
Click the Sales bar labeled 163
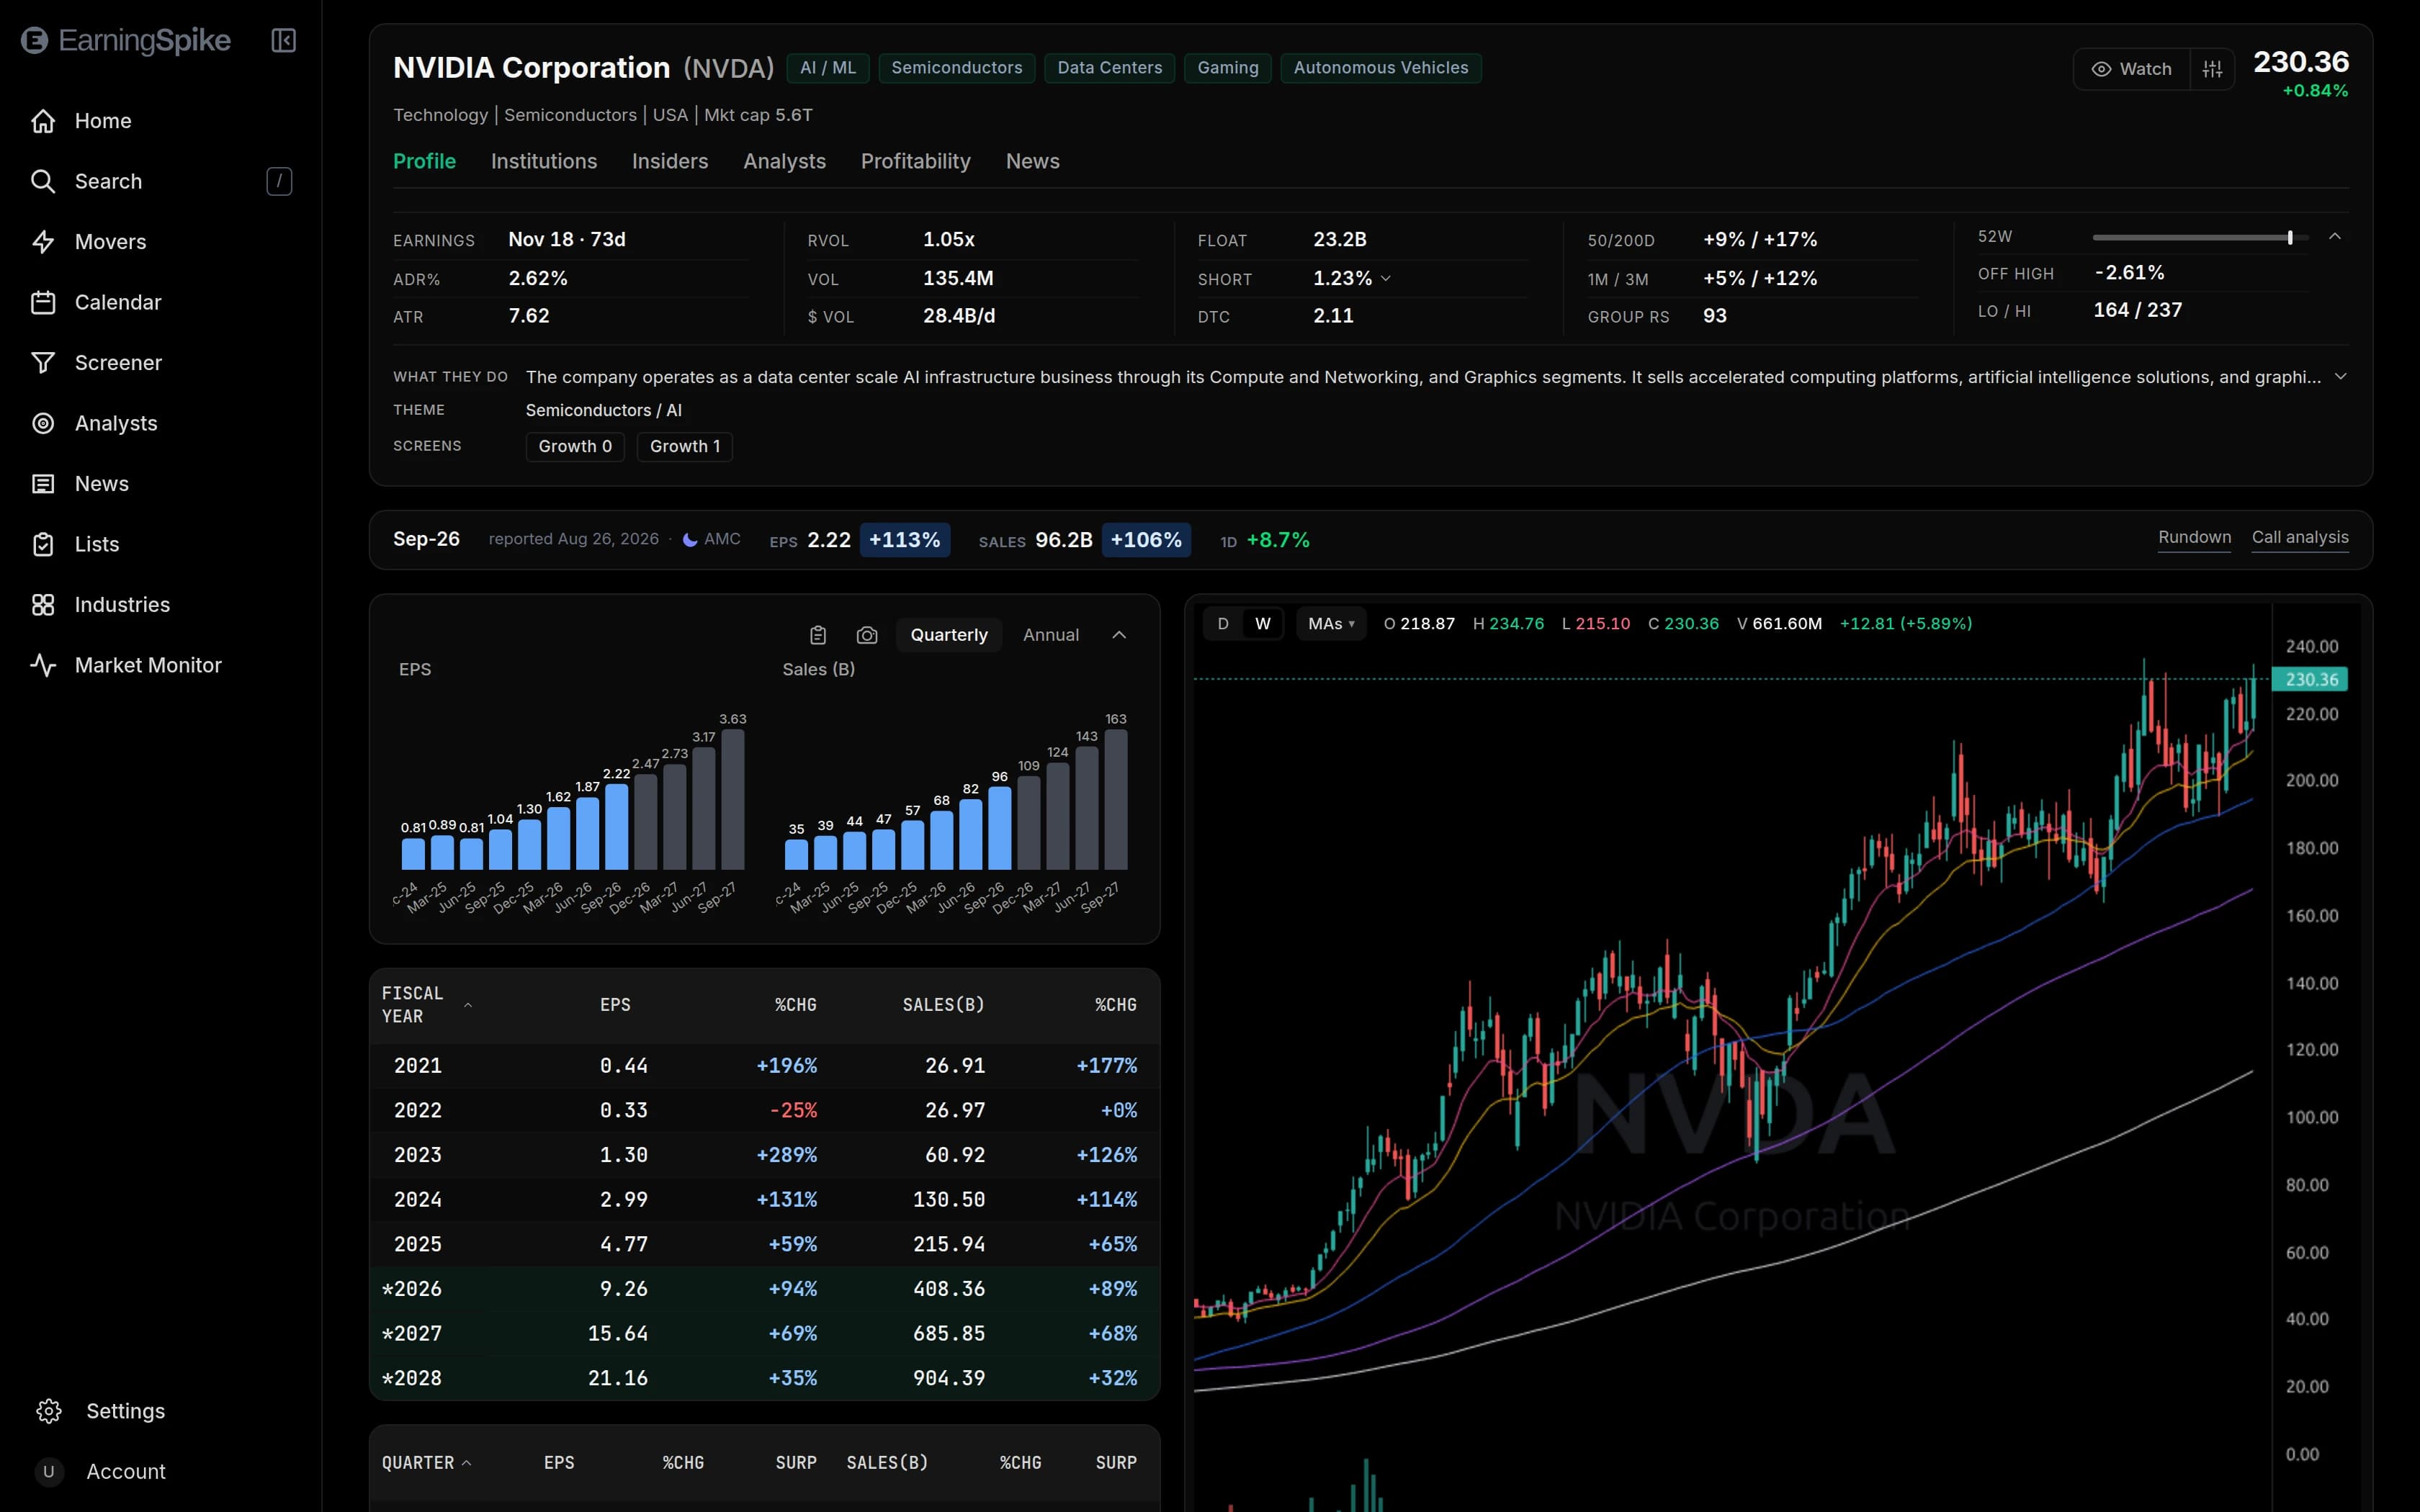pos(1116,800)
